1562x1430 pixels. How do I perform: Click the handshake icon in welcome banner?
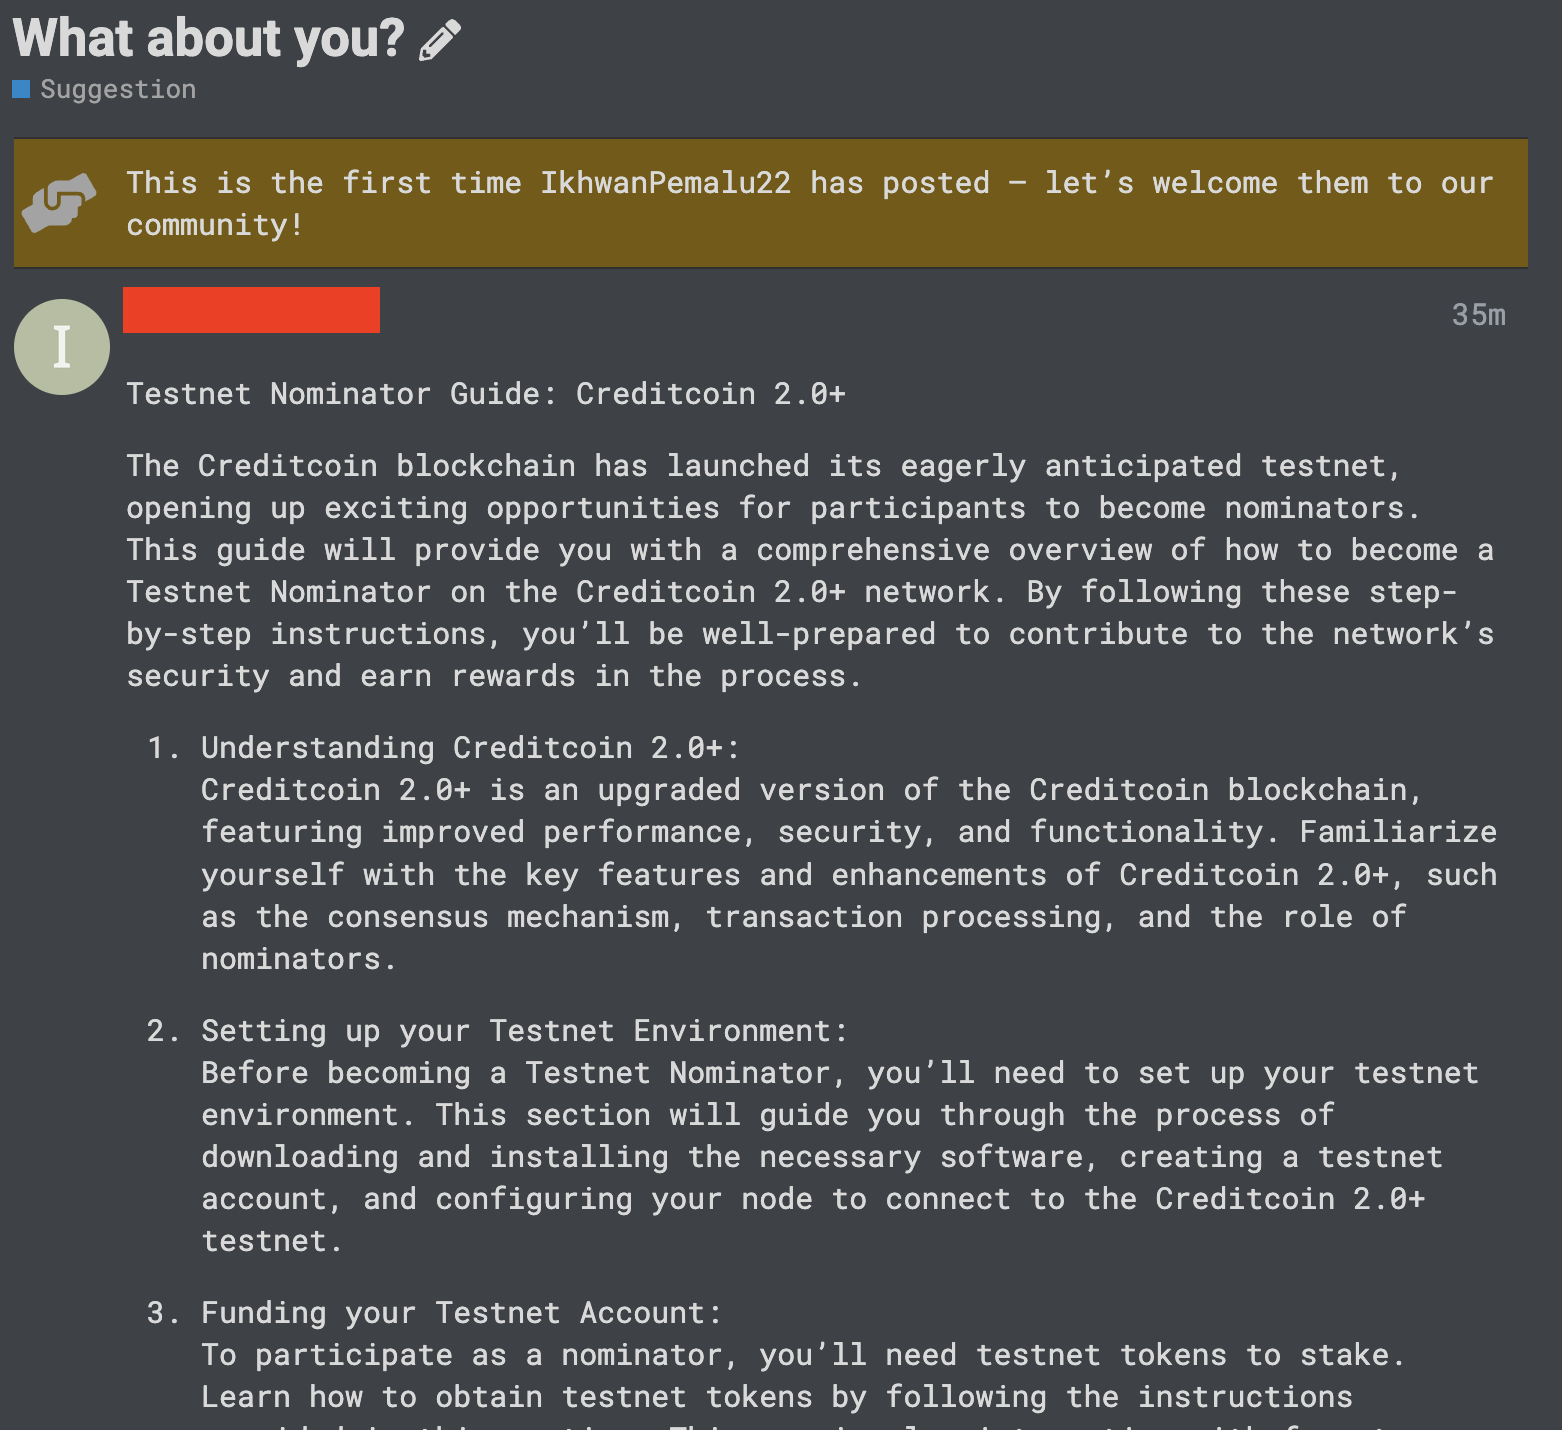click(60, 203)
